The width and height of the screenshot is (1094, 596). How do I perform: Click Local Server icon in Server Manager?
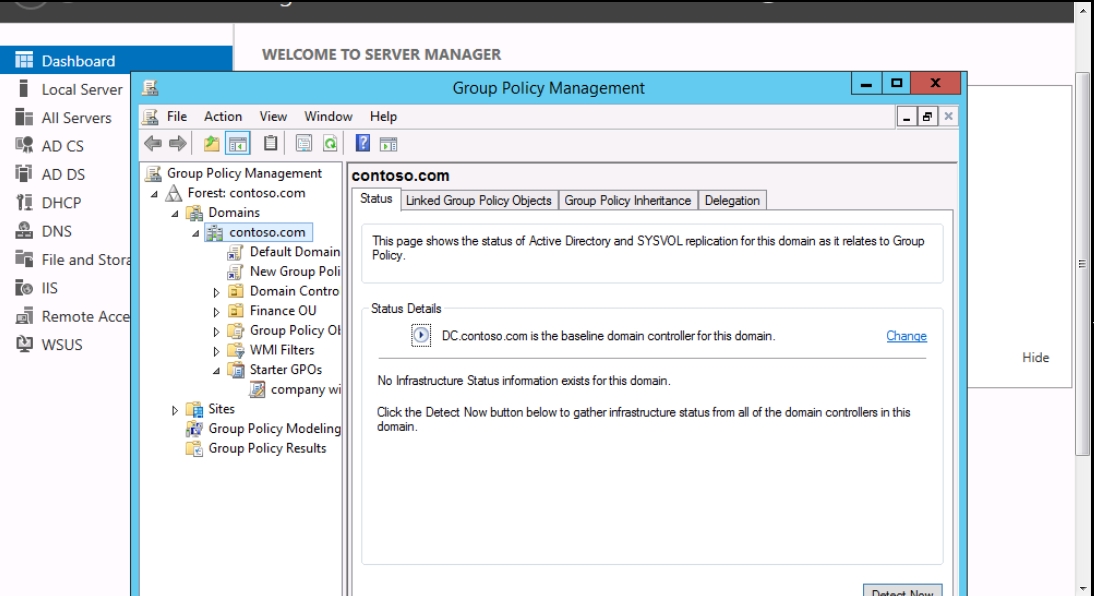click(x=24, y=89)
